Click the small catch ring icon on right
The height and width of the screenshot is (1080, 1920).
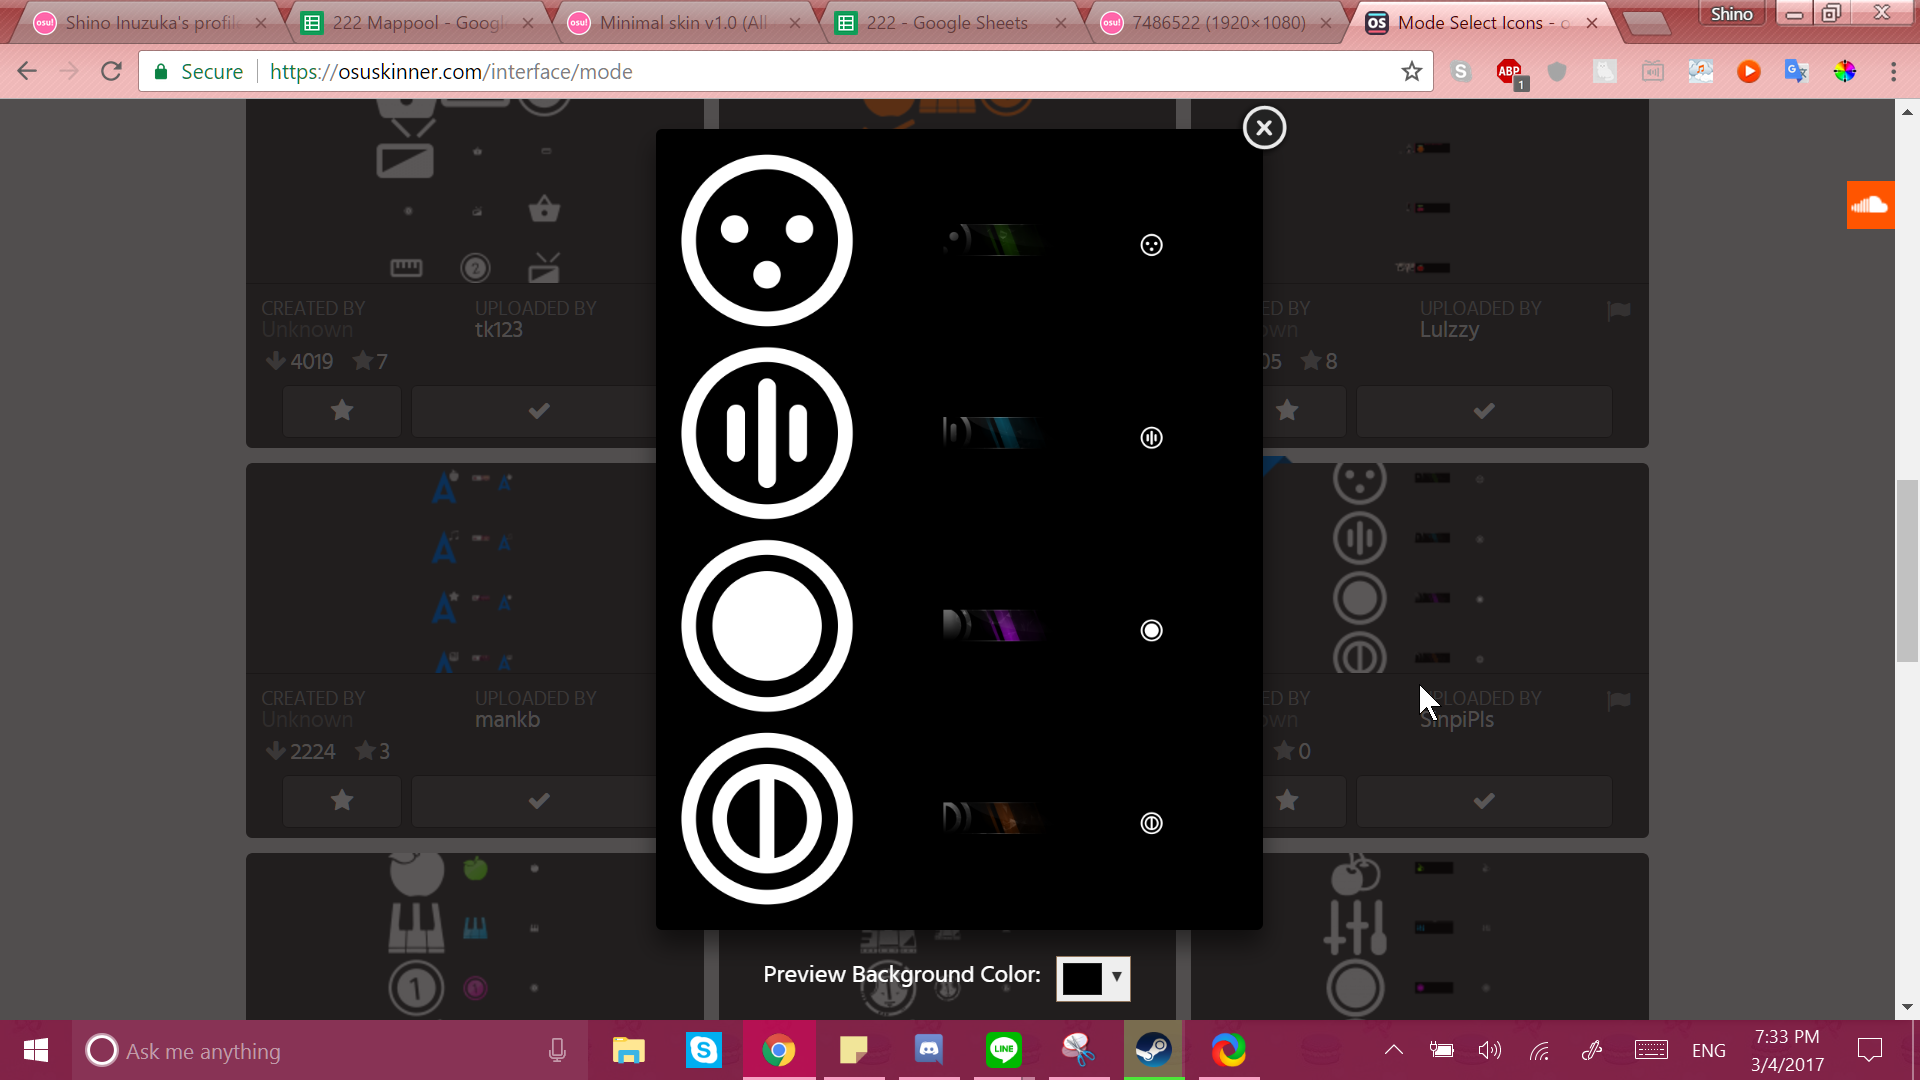(x=1150, y=630)
